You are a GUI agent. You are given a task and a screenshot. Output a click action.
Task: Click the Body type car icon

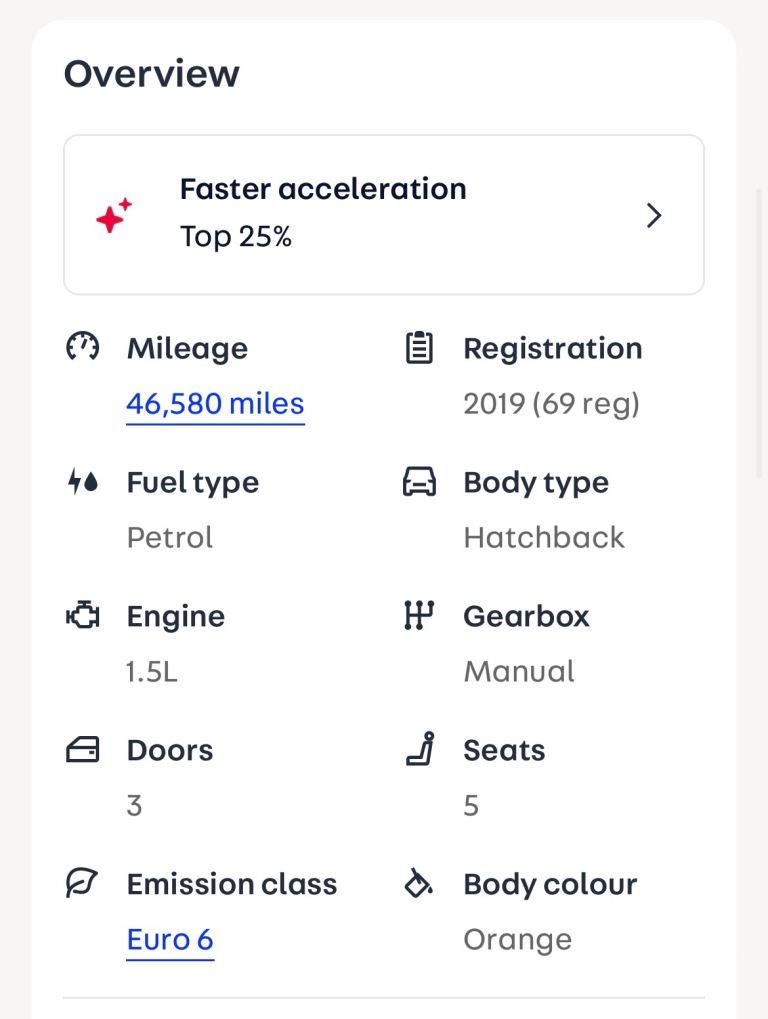point(419,482)
